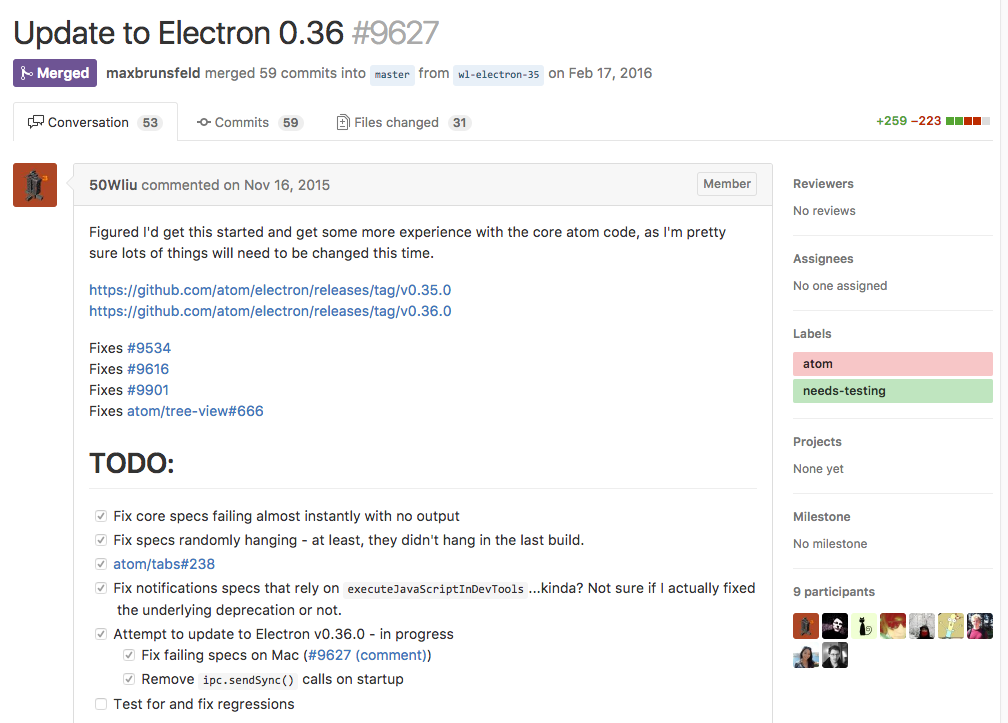
Task: Check the 'Test for and fix regressions' checkbox
Action: 101,704
